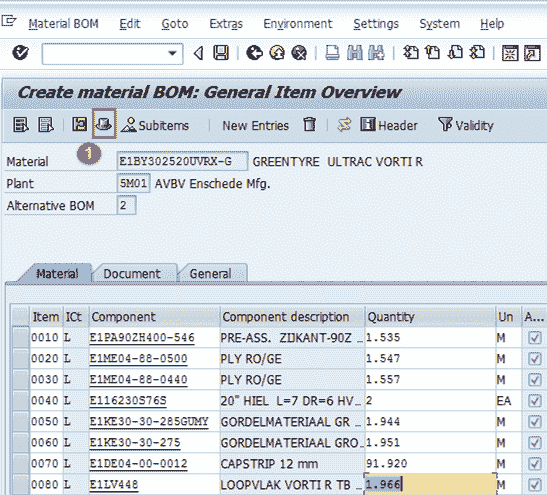547x495 pixels.
Task: Click the green Enter checkmark icon
Action: click(20, 53)
